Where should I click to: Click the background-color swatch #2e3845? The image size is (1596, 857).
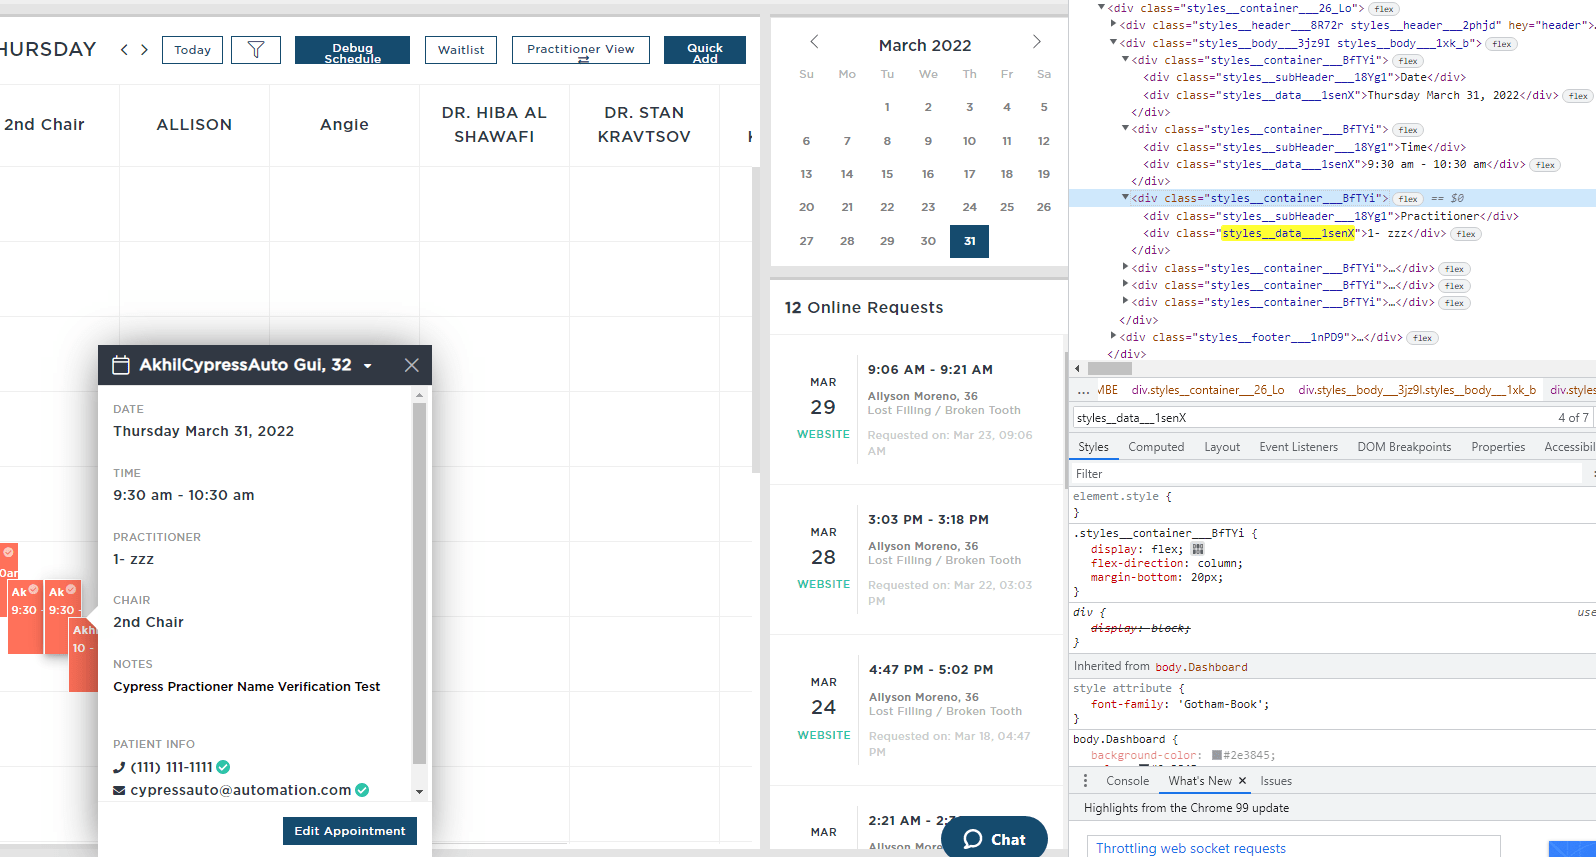coord(1217,755)
